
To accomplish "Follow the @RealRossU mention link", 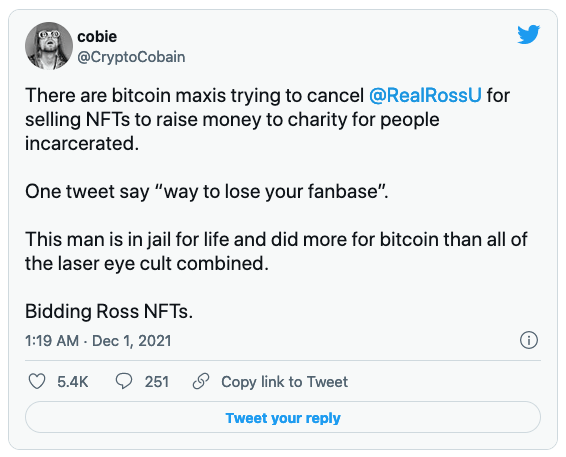I will point(425,96).
